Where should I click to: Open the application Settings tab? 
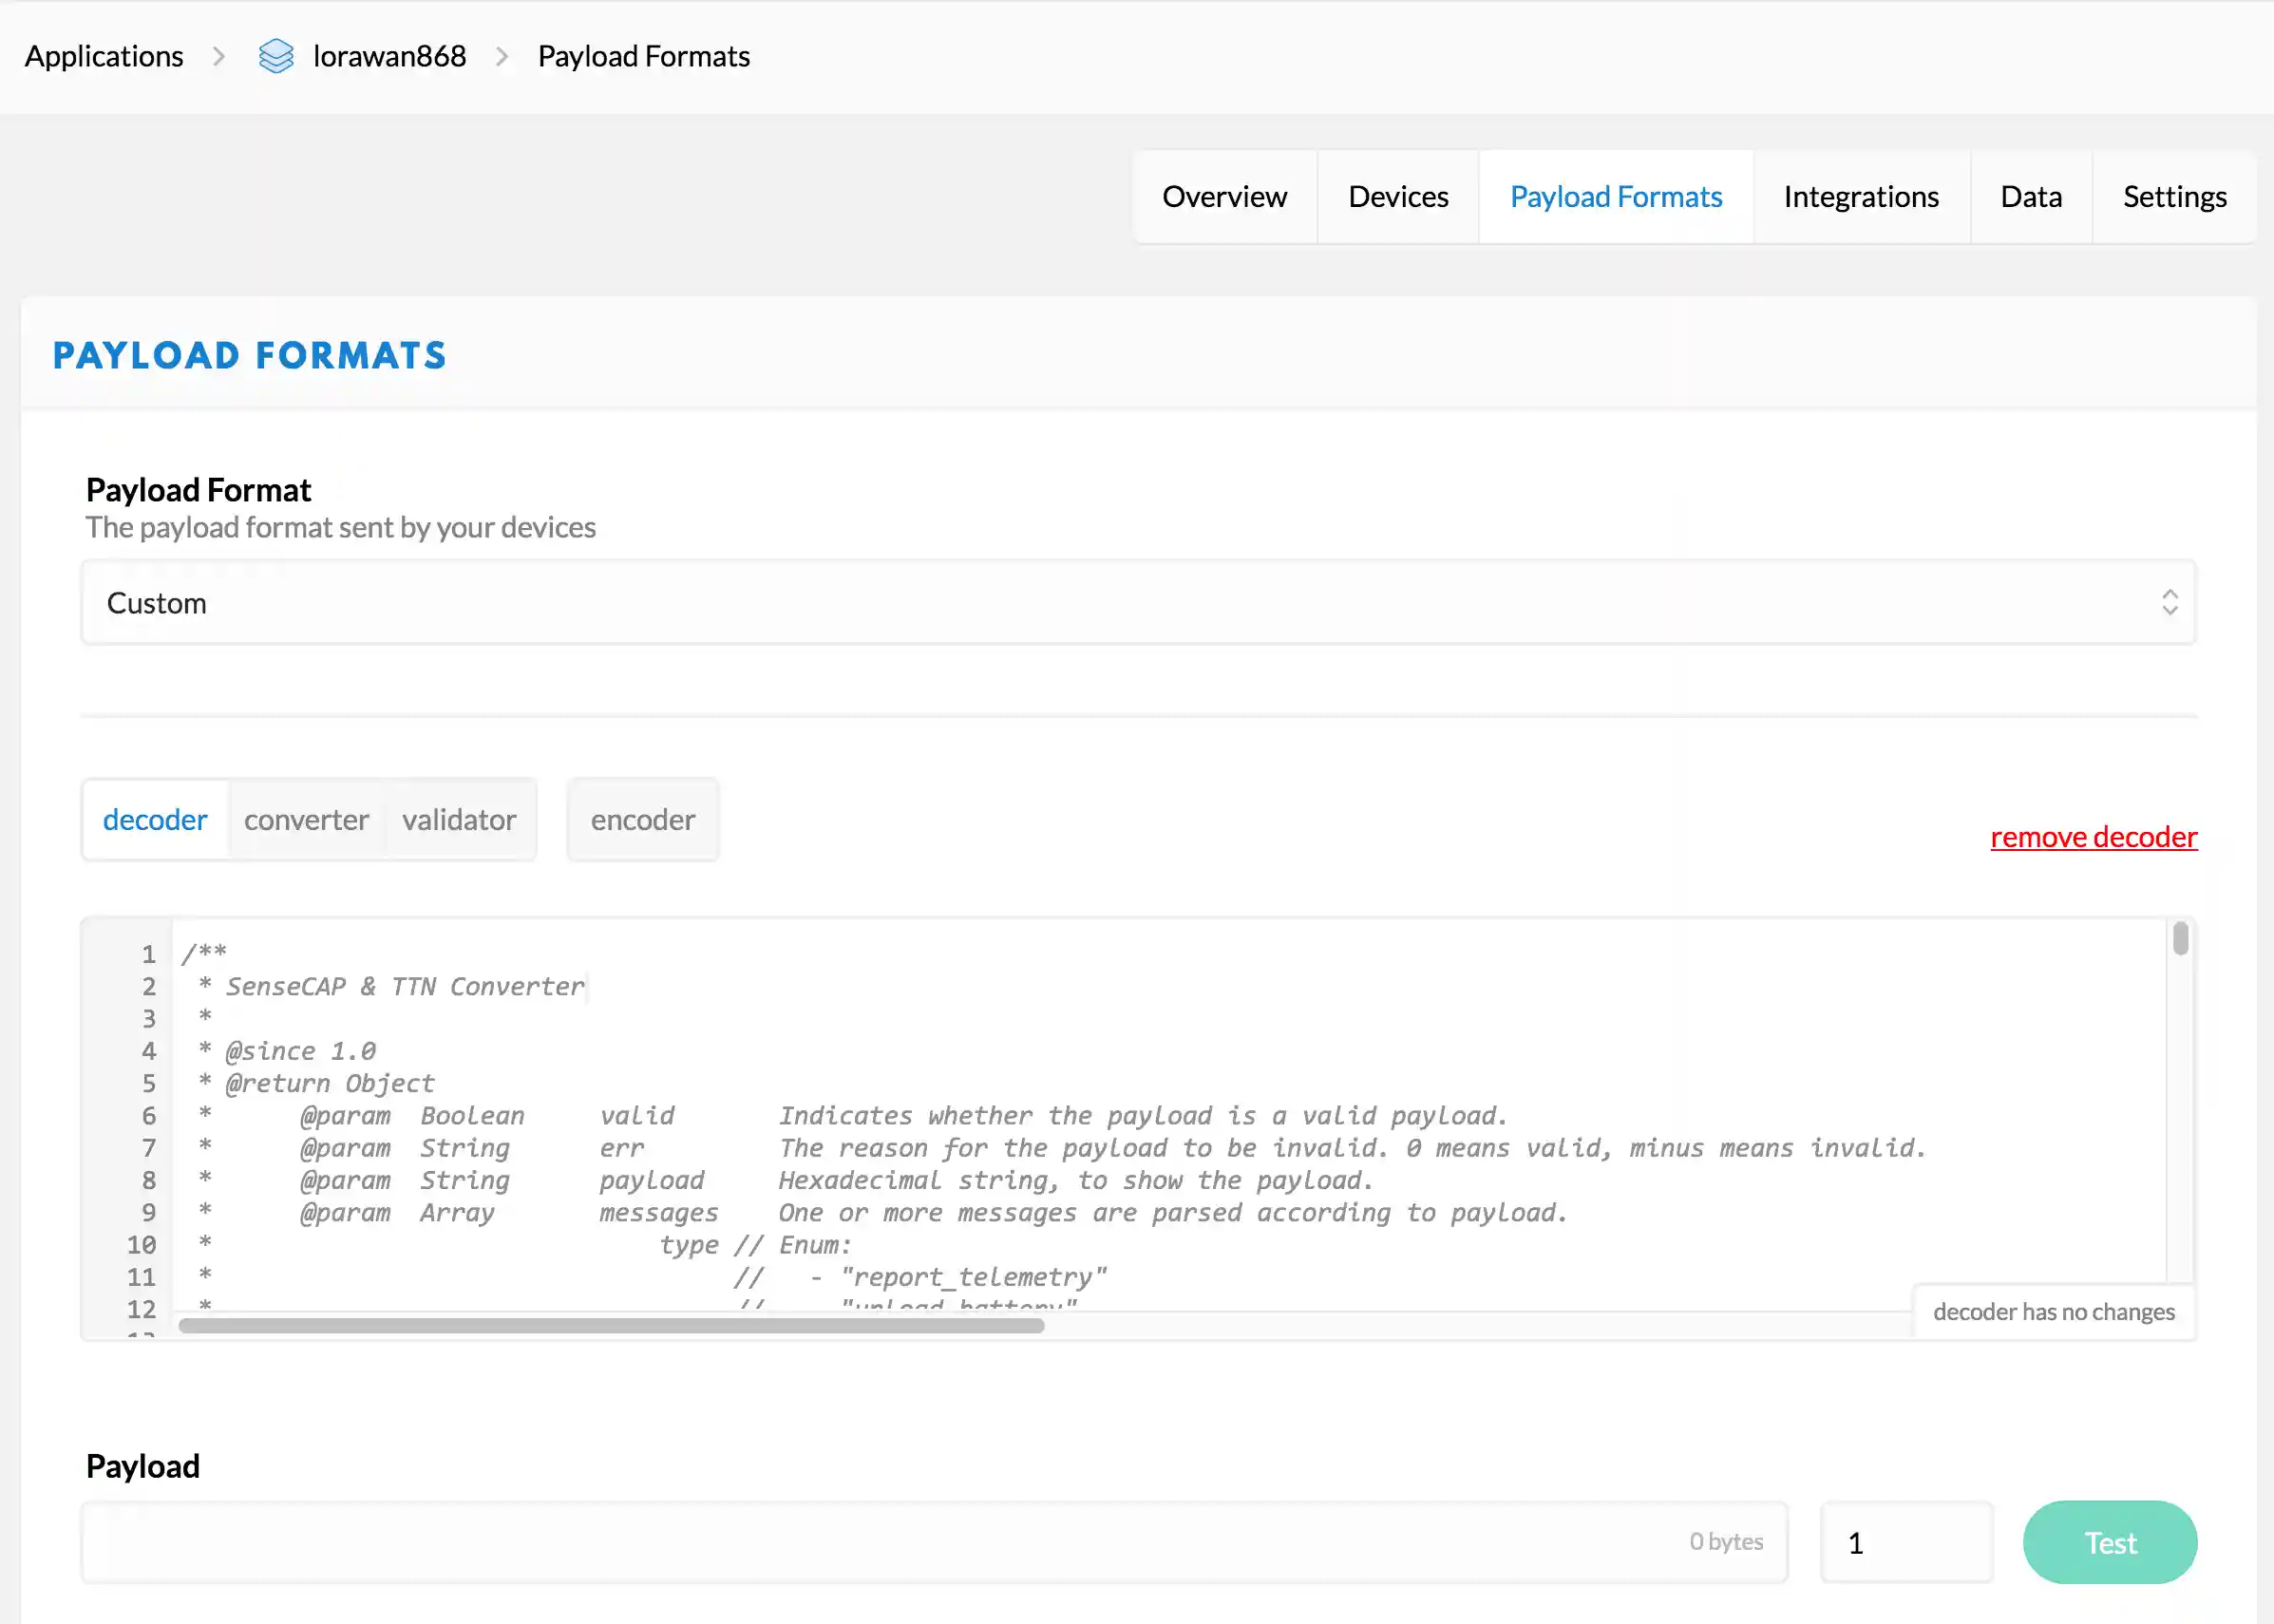tap(2174, 197)
